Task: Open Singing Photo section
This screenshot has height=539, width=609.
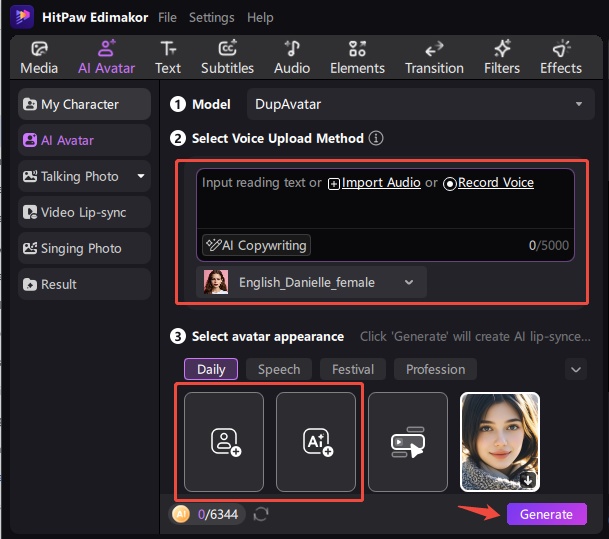Action: click(84, 248)
